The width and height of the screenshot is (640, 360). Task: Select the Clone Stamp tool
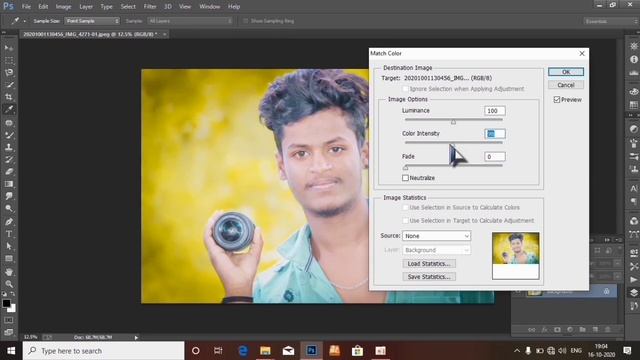click(9, 147)
